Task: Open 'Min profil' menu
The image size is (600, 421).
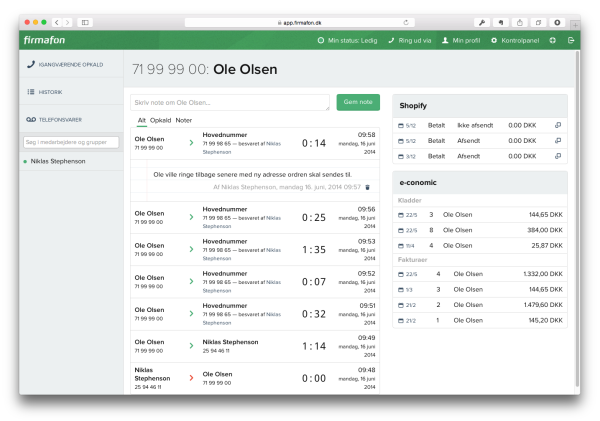Action: 460,40
